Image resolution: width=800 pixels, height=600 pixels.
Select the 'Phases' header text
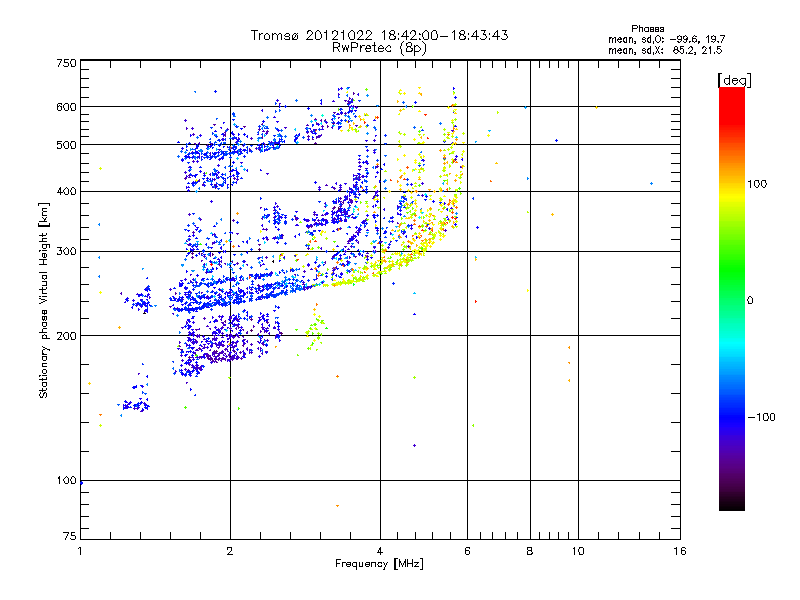(647, 29)
